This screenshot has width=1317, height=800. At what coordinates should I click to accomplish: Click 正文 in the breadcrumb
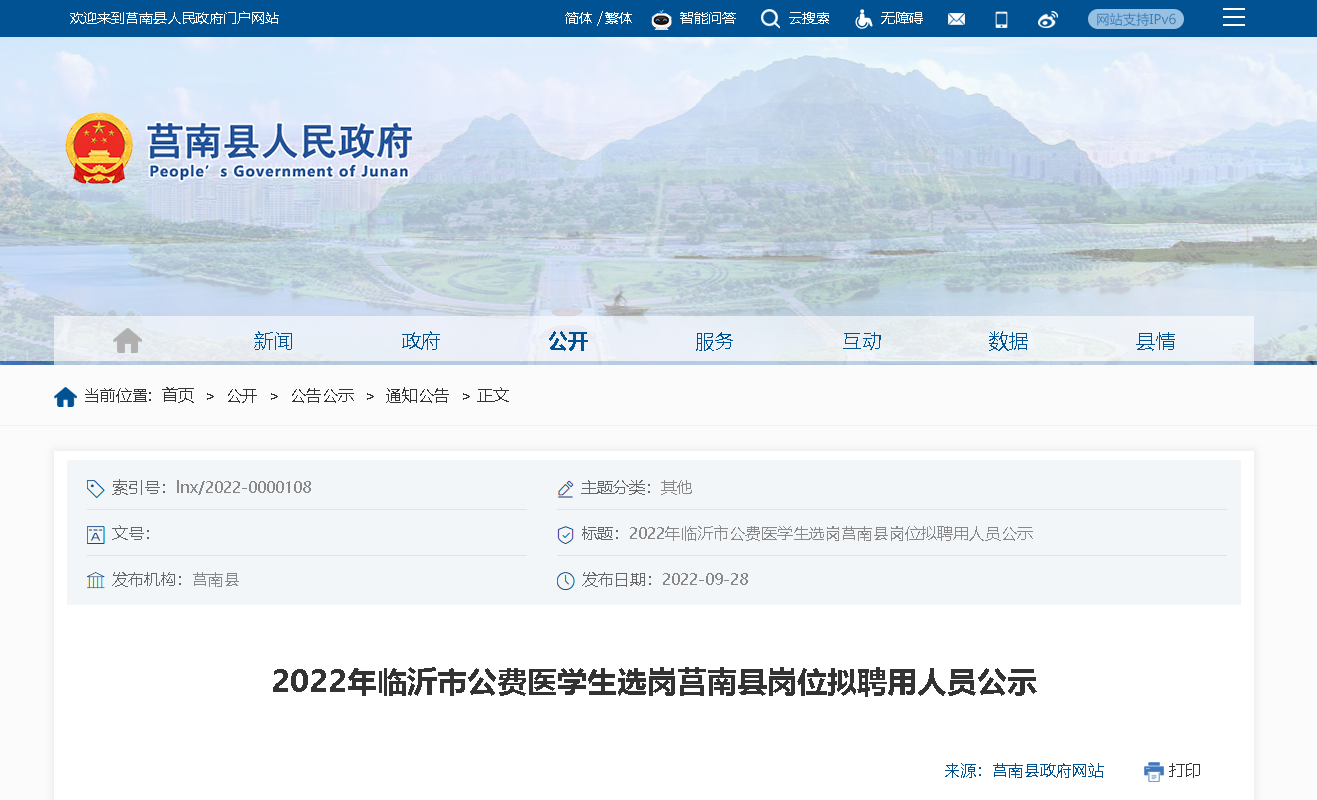pos(494,396)
